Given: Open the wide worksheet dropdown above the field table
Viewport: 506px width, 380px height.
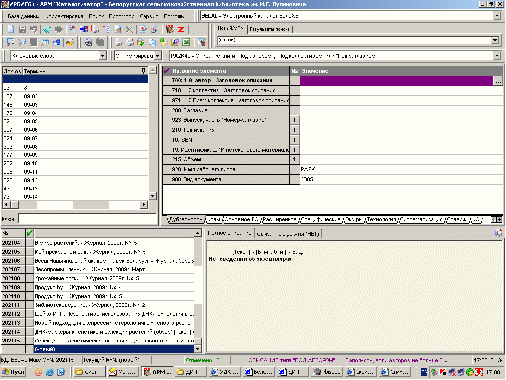Looking at the screenshot, I should [x=497, y=56].
